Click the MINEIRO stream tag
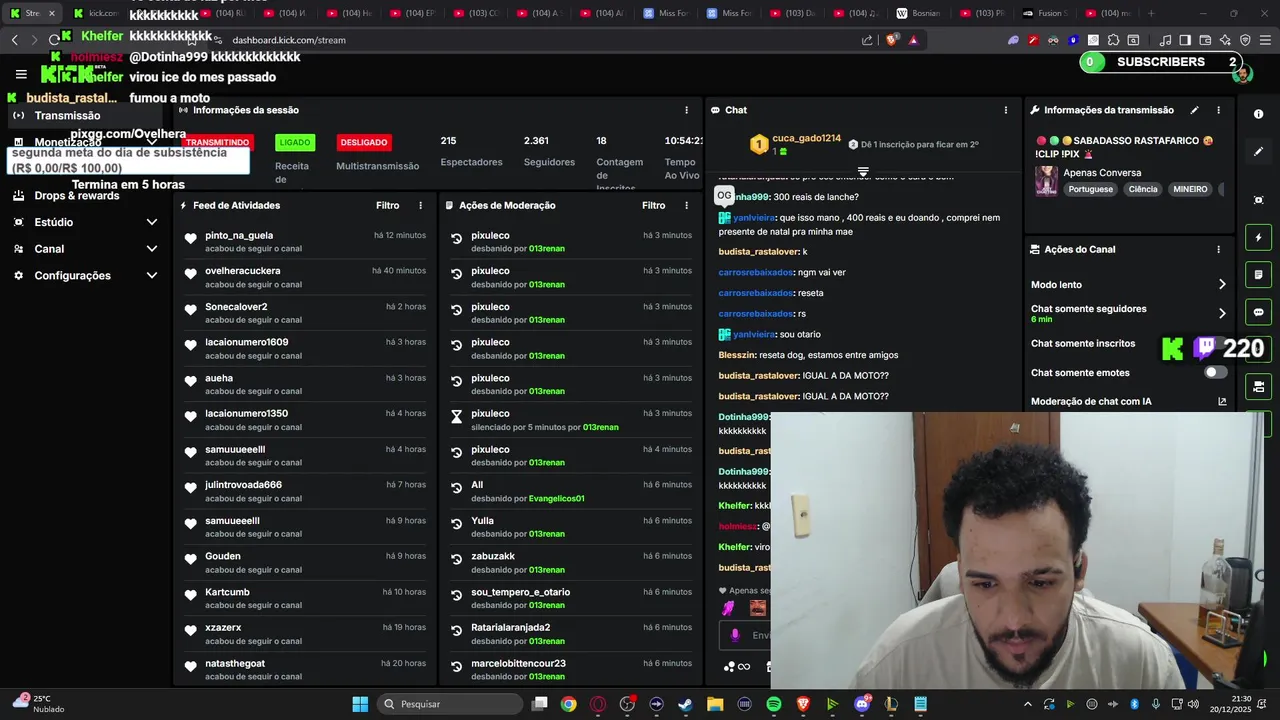Image resolution: width=1280 pixels, height=720 pixels. 1190,189
